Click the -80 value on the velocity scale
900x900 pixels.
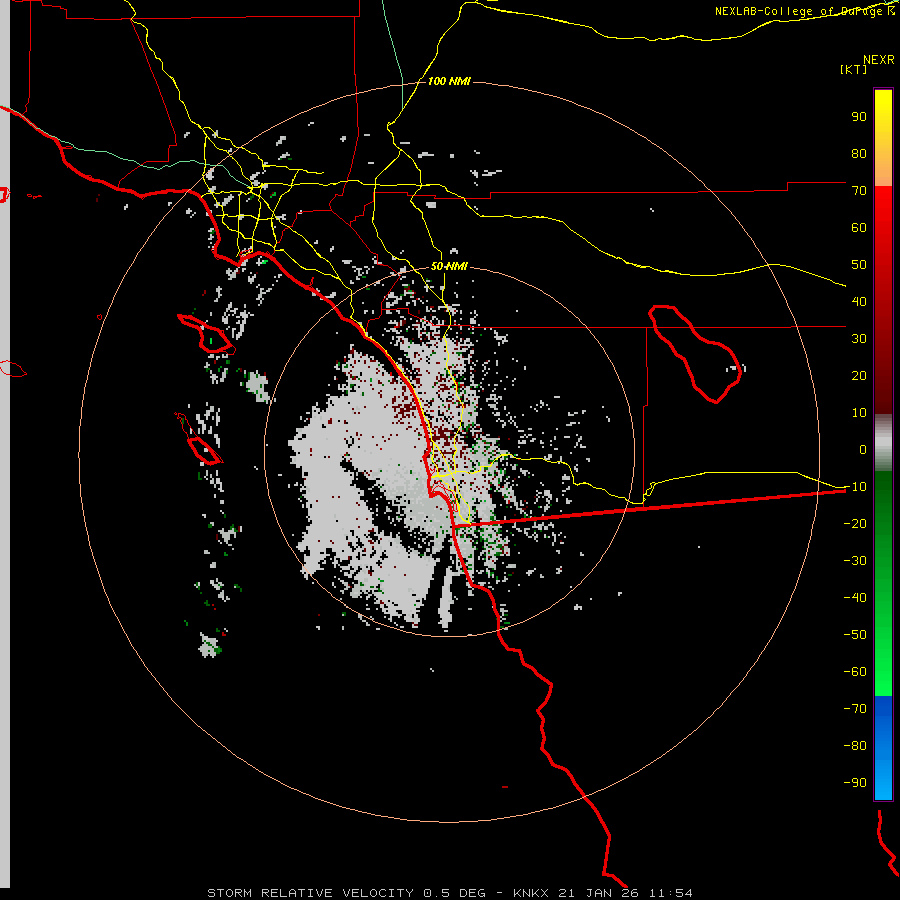[x=855, y=746]
